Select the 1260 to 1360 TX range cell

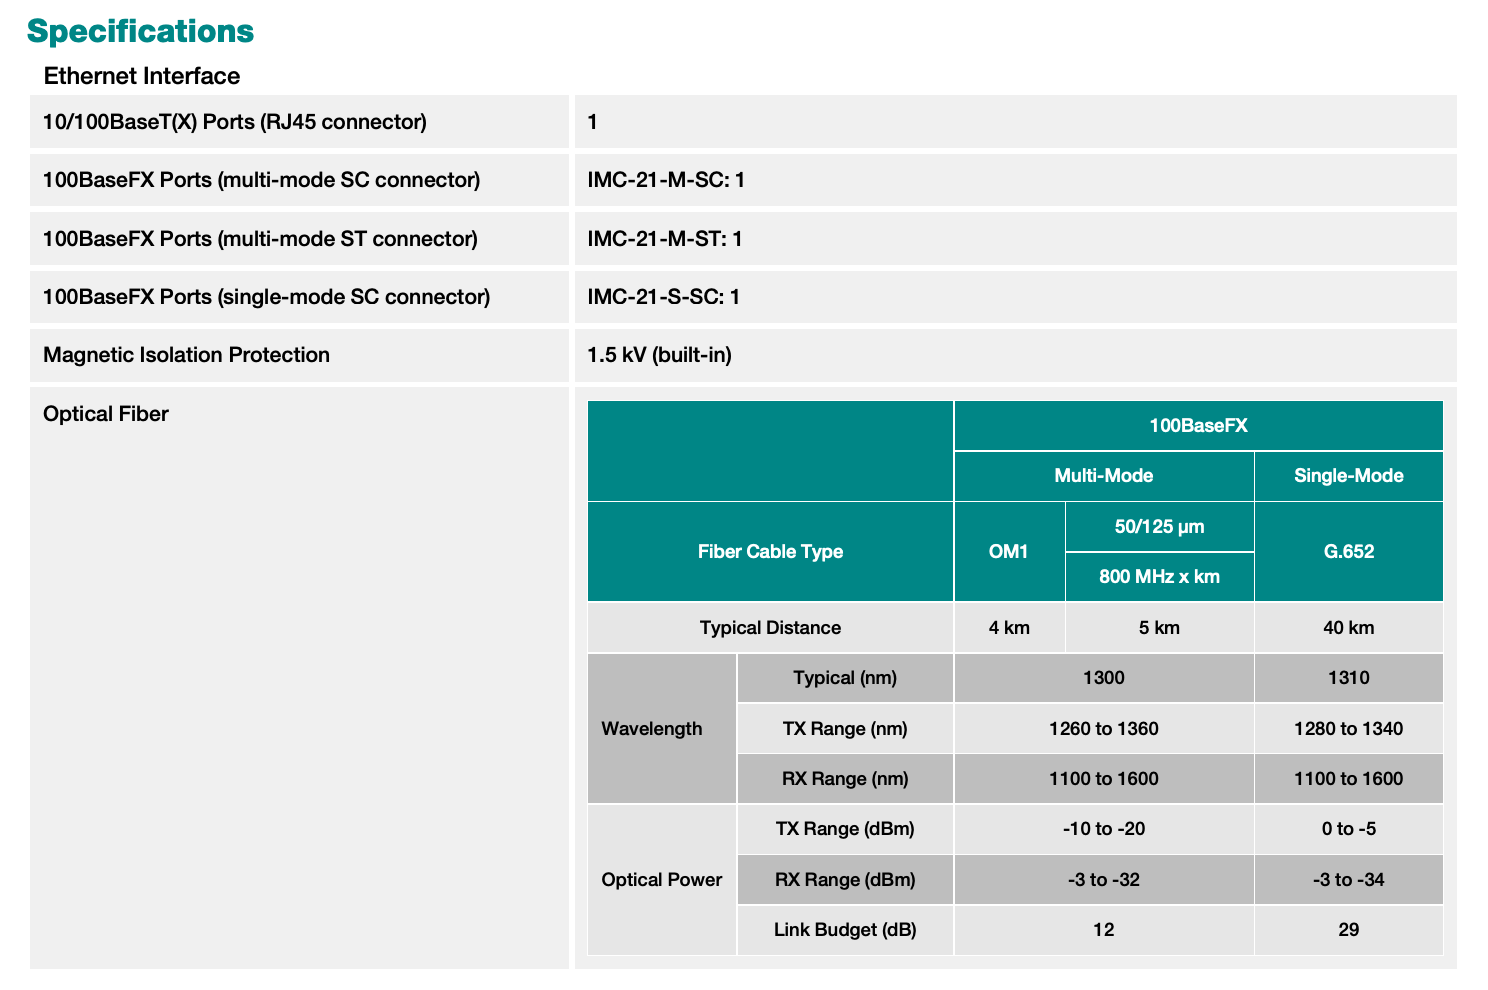1103,729
